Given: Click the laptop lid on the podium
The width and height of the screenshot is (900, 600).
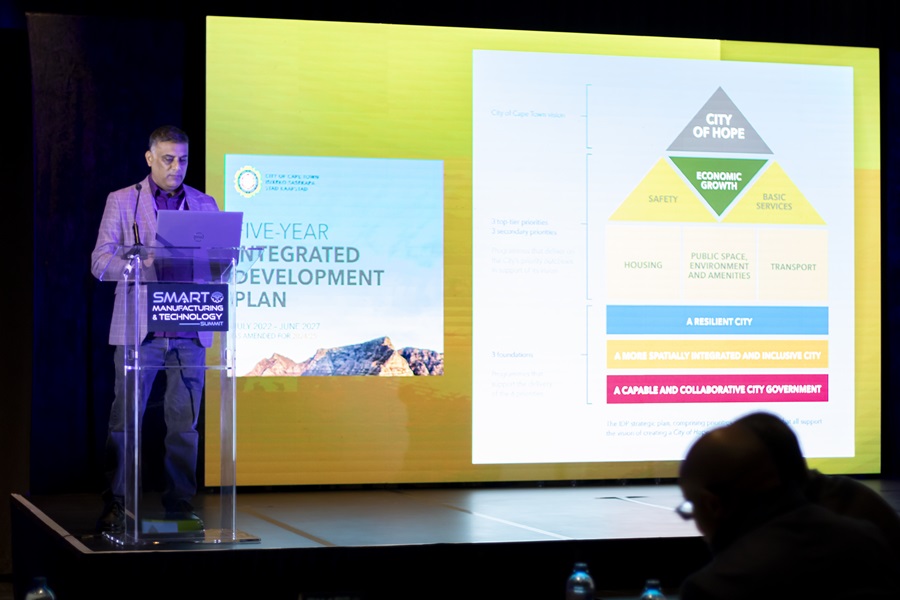Looking at the screenshot, I should point(199,229).
